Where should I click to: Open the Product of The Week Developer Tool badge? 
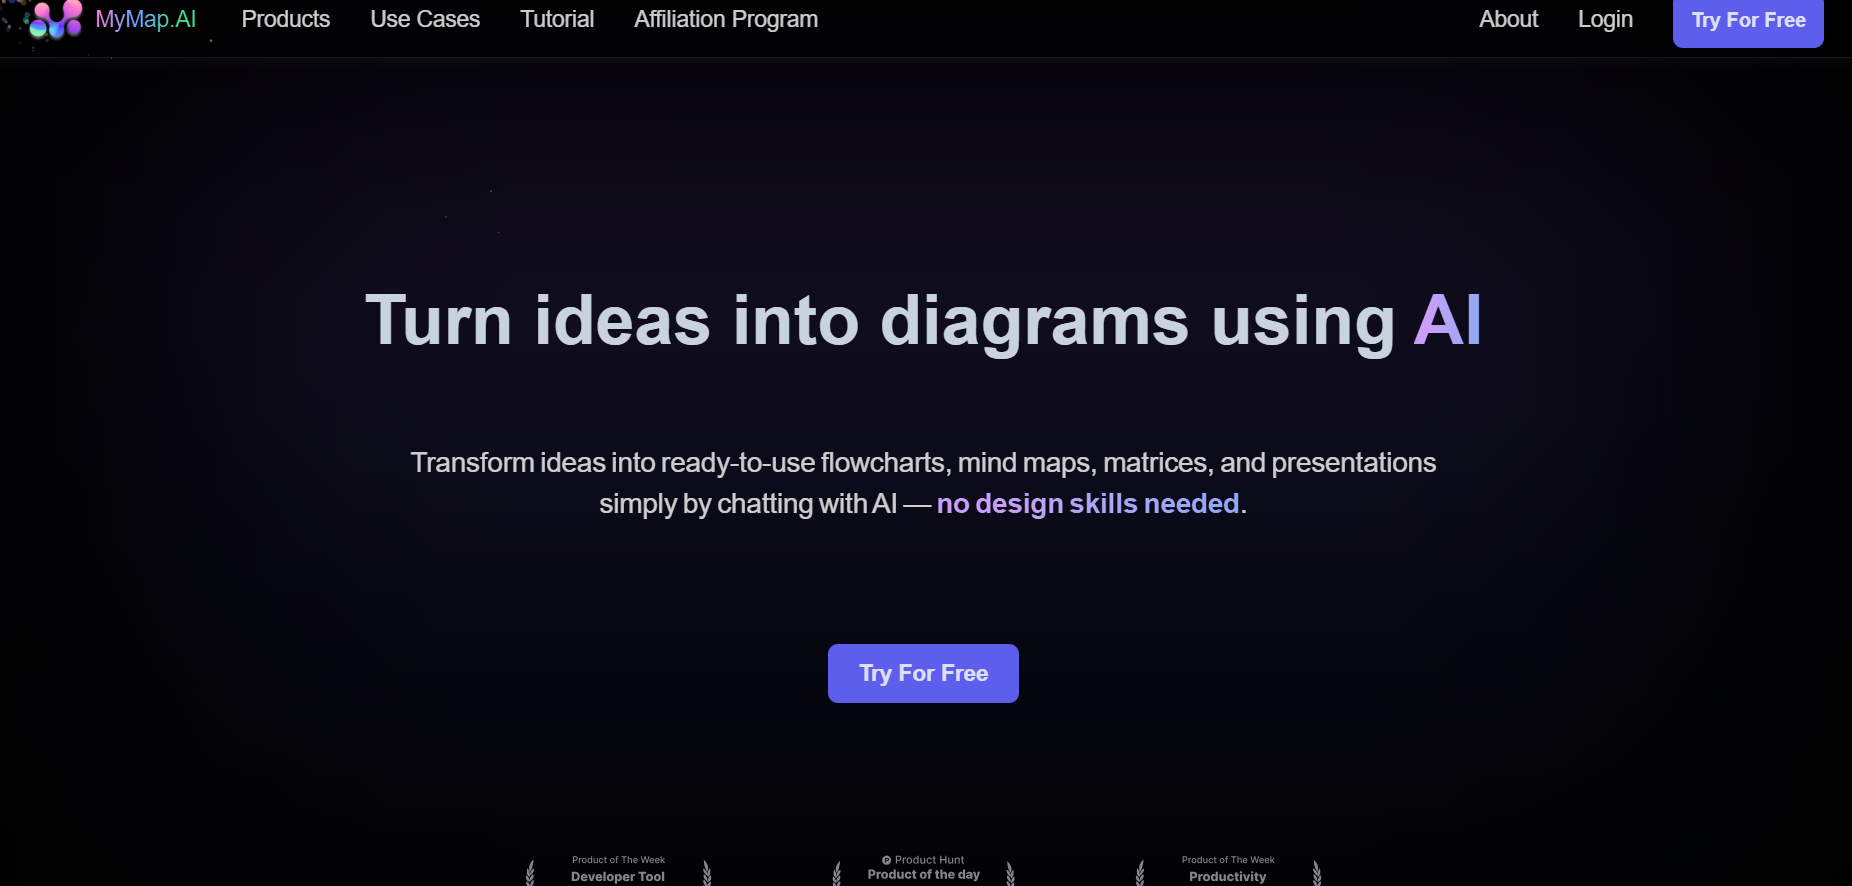coord(618,868)
